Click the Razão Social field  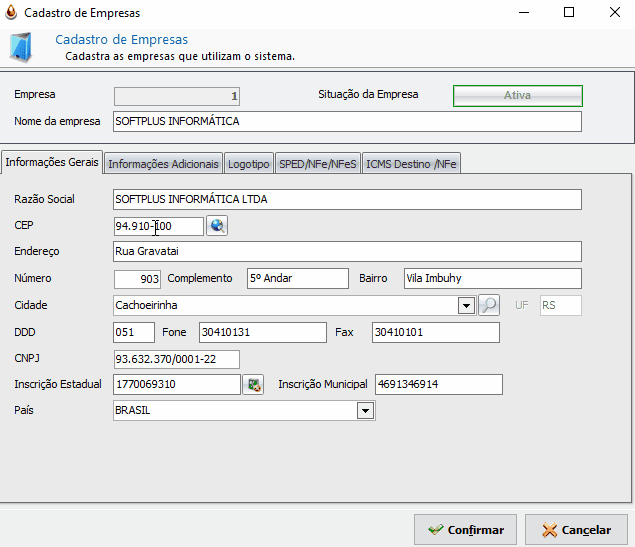point(347,199)
